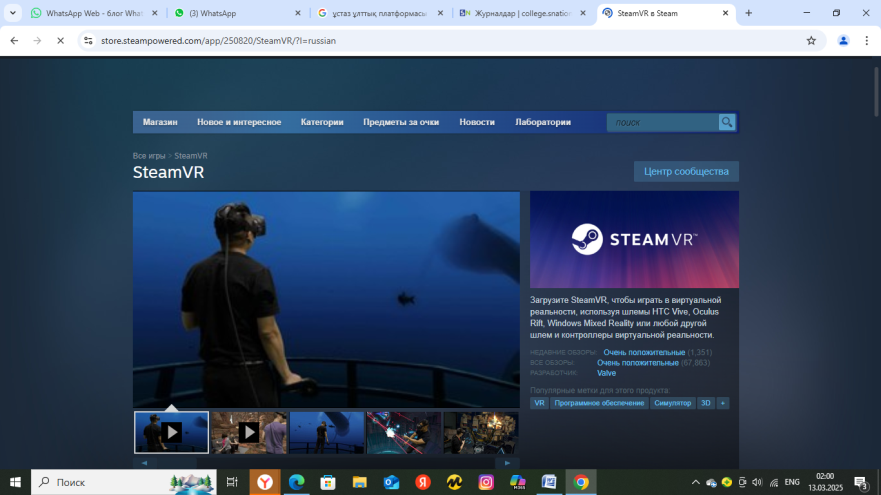Screen dimensions: 881x495
Task: Play the second video thumbnail
Action: (249, 432)
